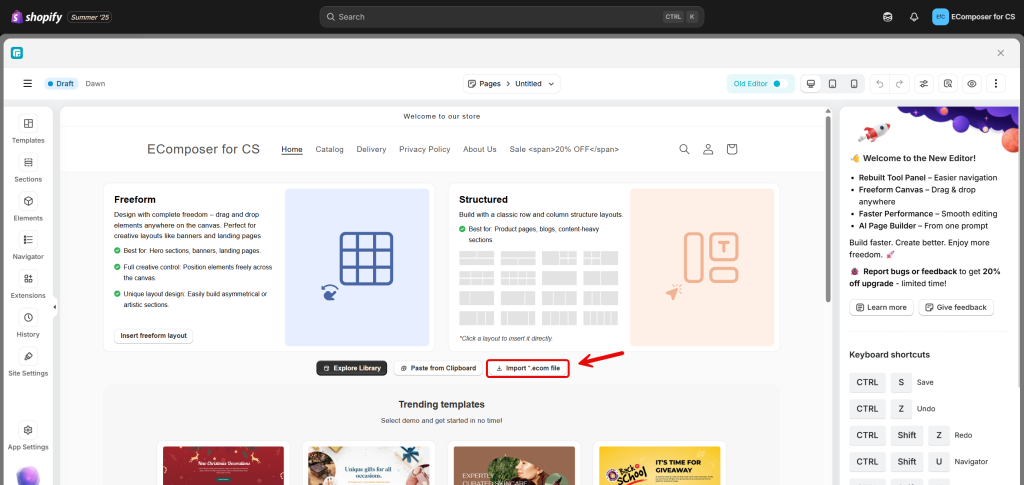
Task: Switch to desktop preview
Action: click(x=811, y=84)
